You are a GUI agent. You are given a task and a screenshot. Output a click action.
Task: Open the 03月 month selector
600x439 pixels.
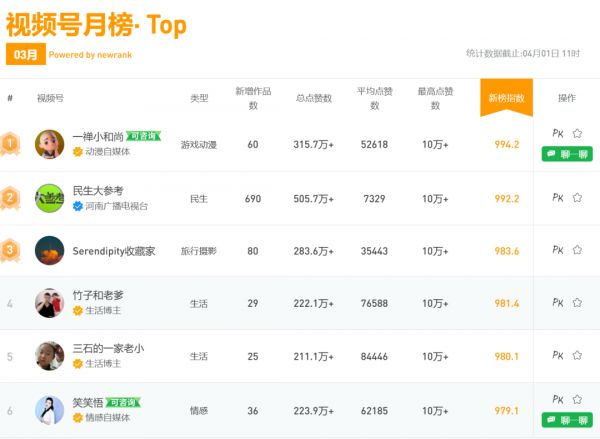click(25, 55)
